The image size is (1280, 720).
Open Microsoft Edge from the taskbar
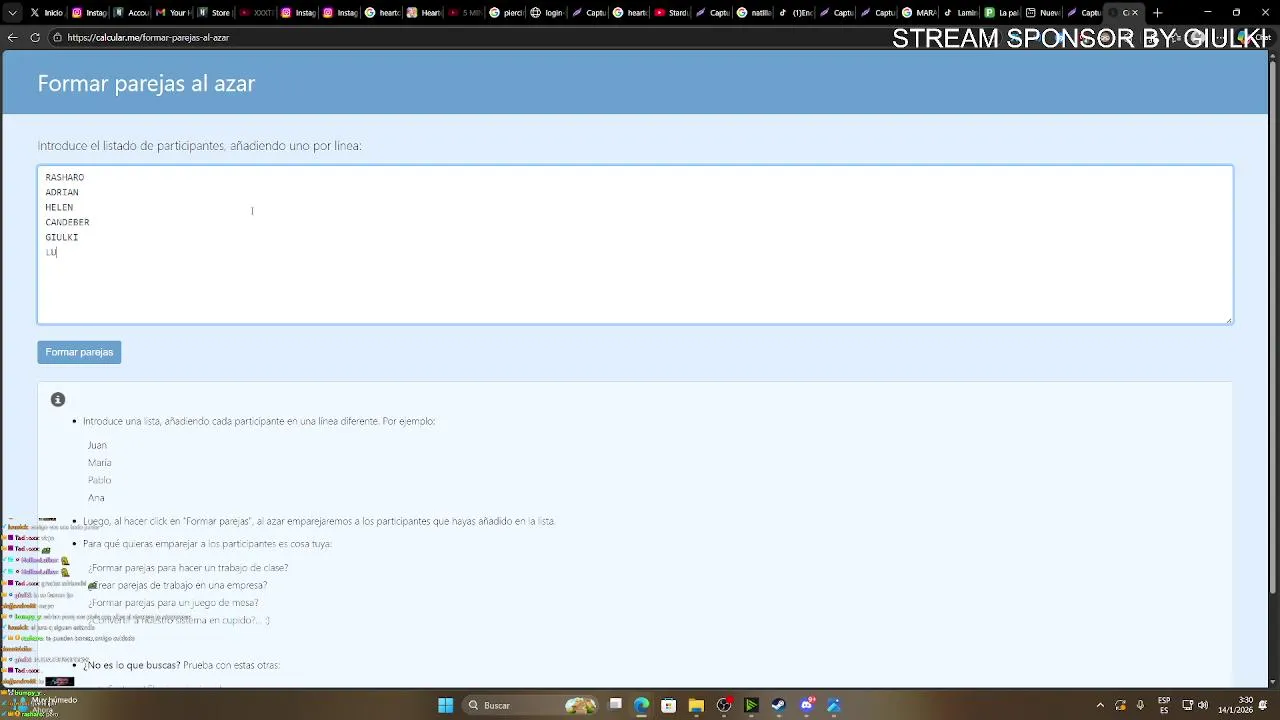click(641, 705)
